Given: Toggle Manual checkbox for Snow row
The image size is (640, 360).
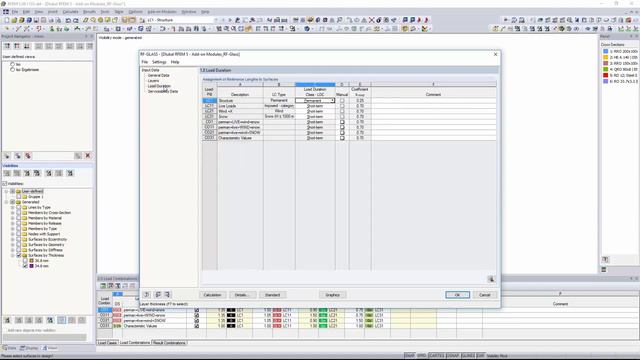Looking at the screenshot, I should coord(342,116).
